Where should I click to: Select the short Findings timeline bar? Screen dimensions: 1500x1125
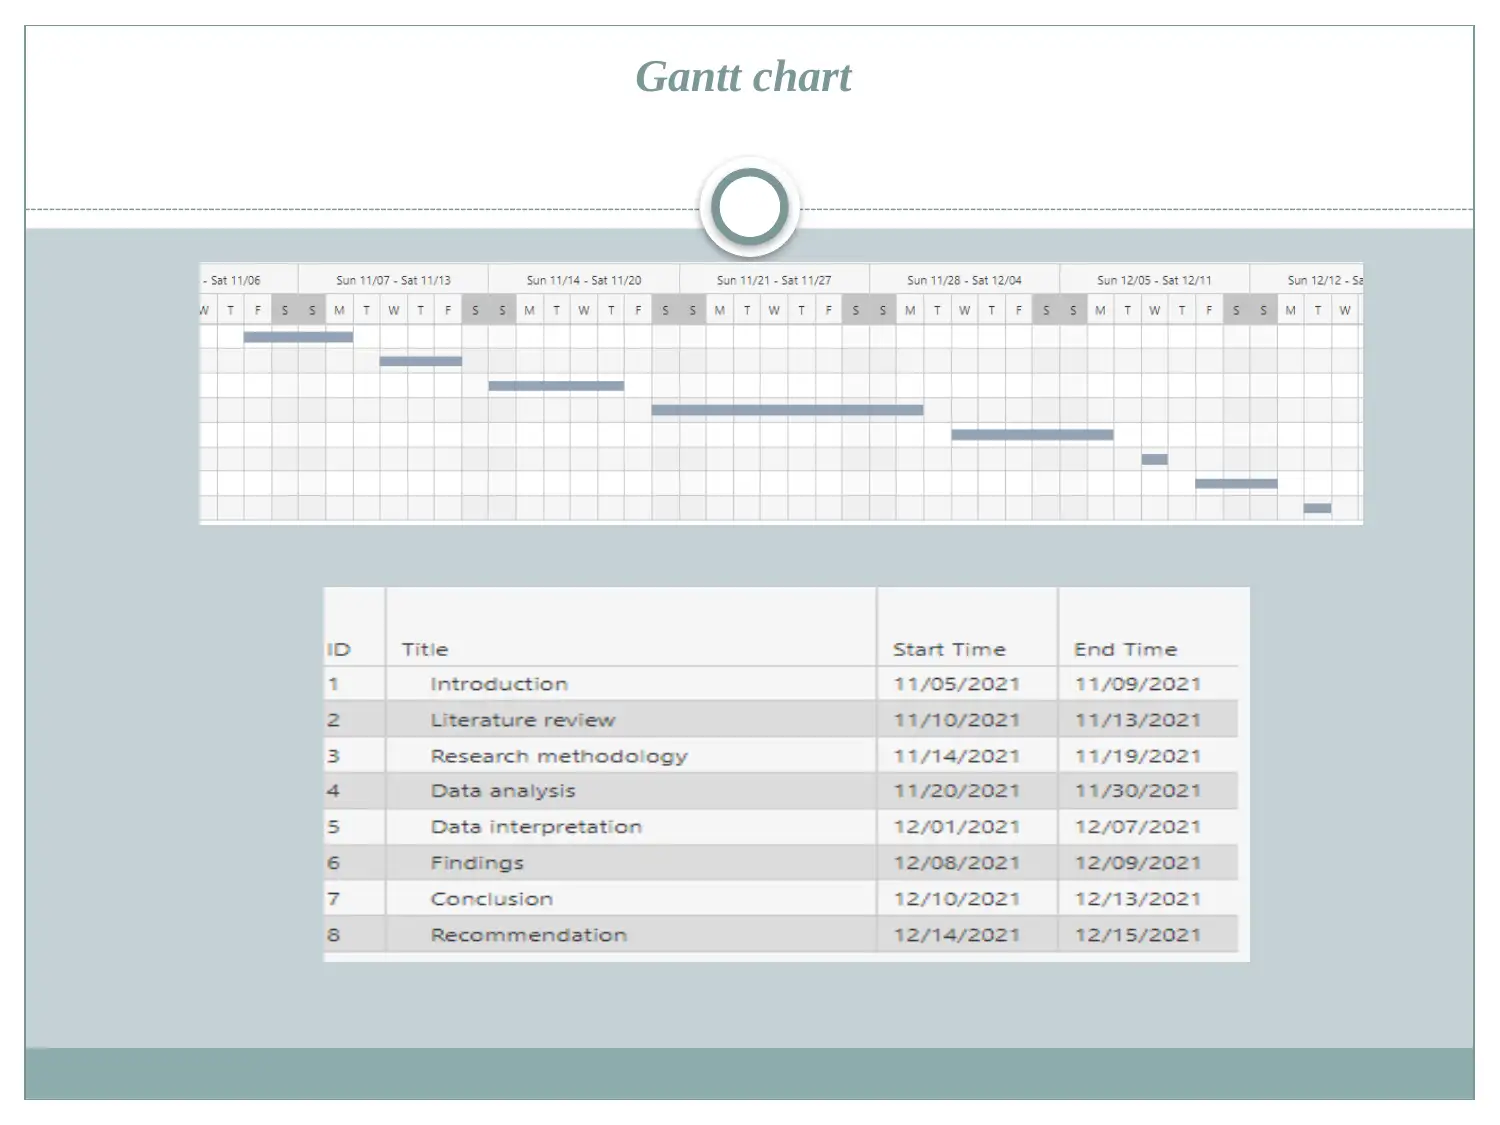[x=1155, y=459]
